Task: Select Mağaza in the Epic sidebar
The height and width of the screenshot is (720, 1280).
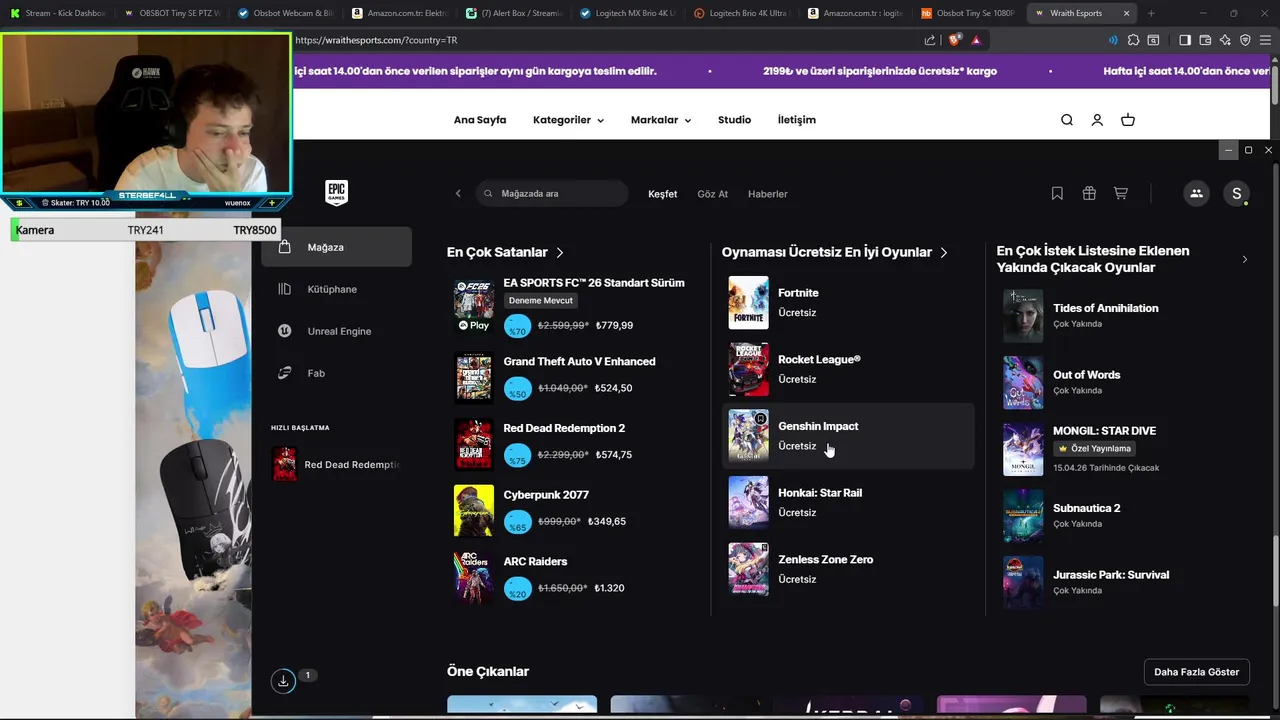Action: click(x=336, y=247)
